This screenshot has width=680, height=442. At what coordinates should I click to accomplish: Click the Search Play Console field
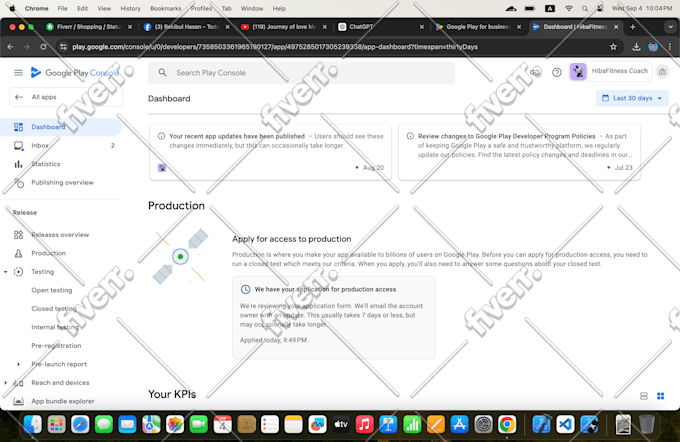point(301,72)
